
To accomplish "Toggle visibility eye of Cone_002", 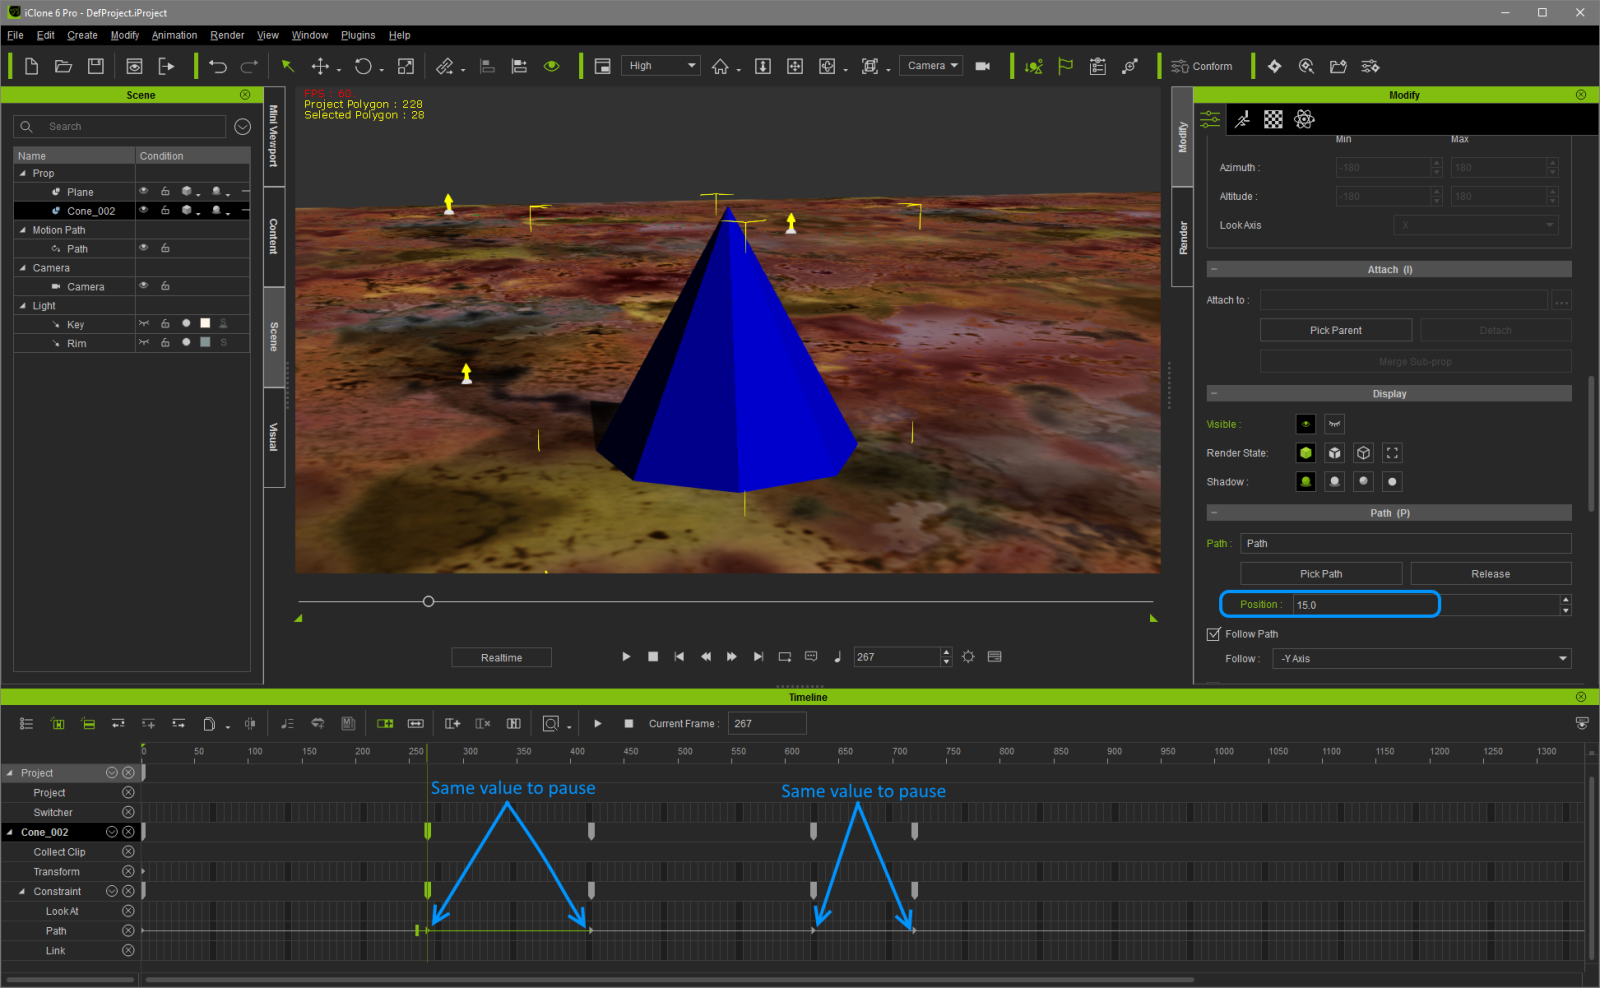I will pos(144,210).
